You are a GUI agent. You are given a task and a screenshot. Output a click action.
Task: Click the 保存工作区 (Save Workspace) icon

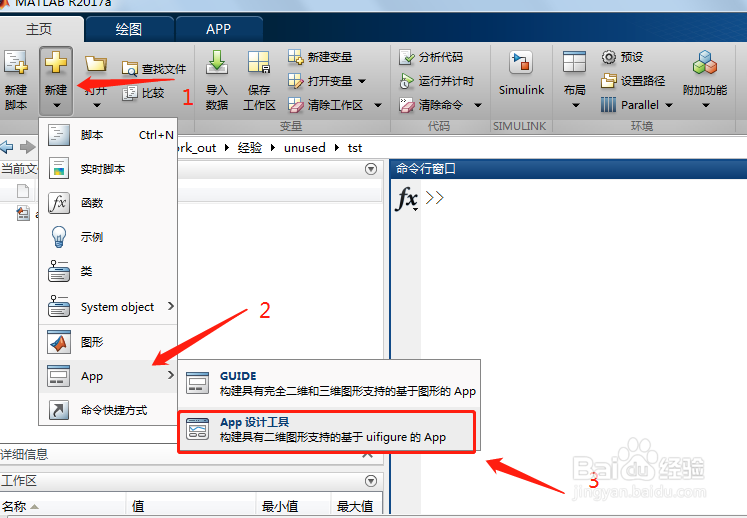tap(259, 63)
